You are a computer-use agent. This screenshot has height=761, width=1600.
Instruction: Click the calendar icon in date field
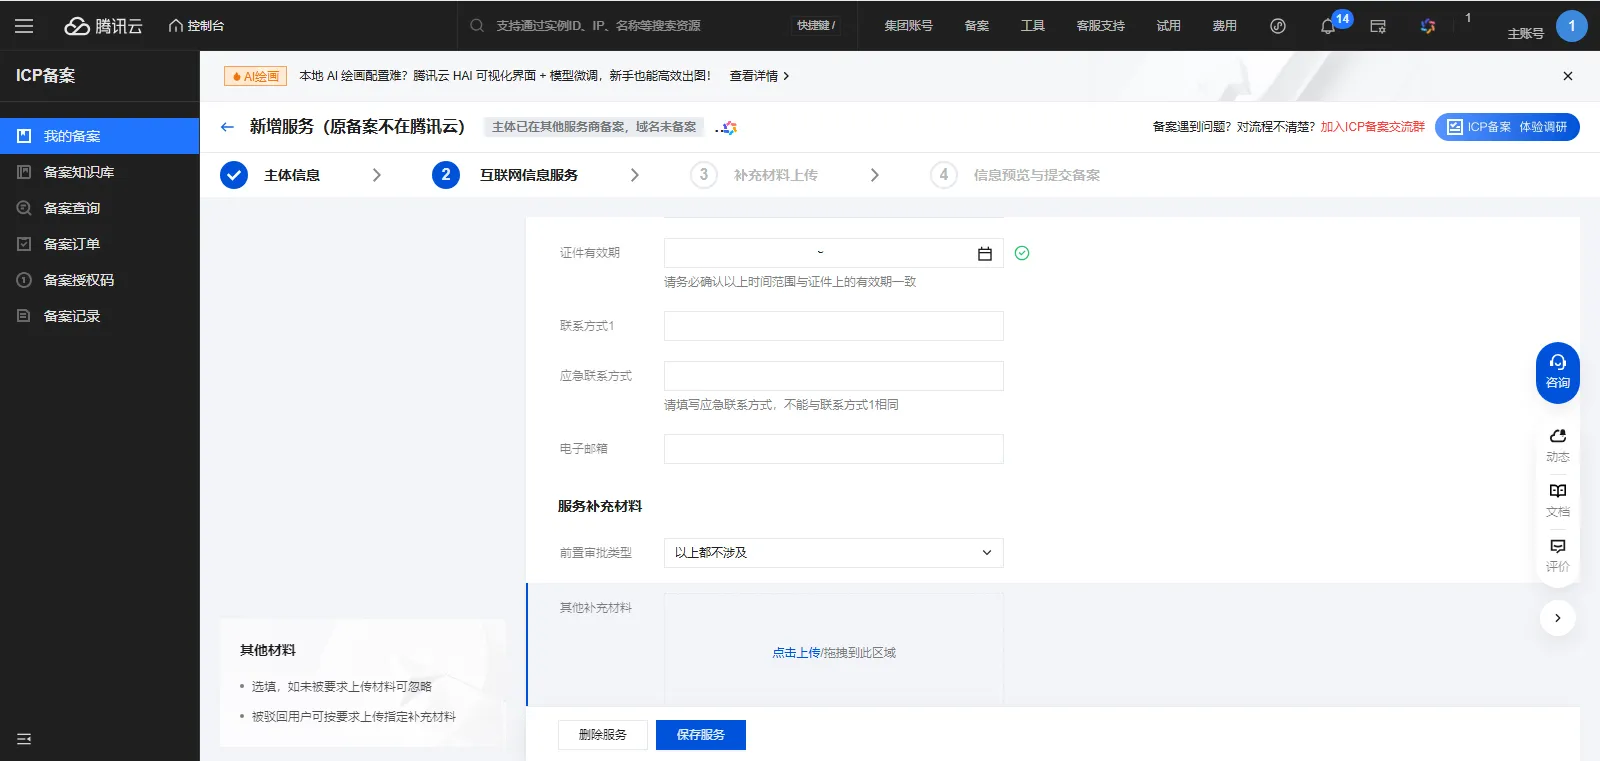pyautogui.click(x=985, y=254)
